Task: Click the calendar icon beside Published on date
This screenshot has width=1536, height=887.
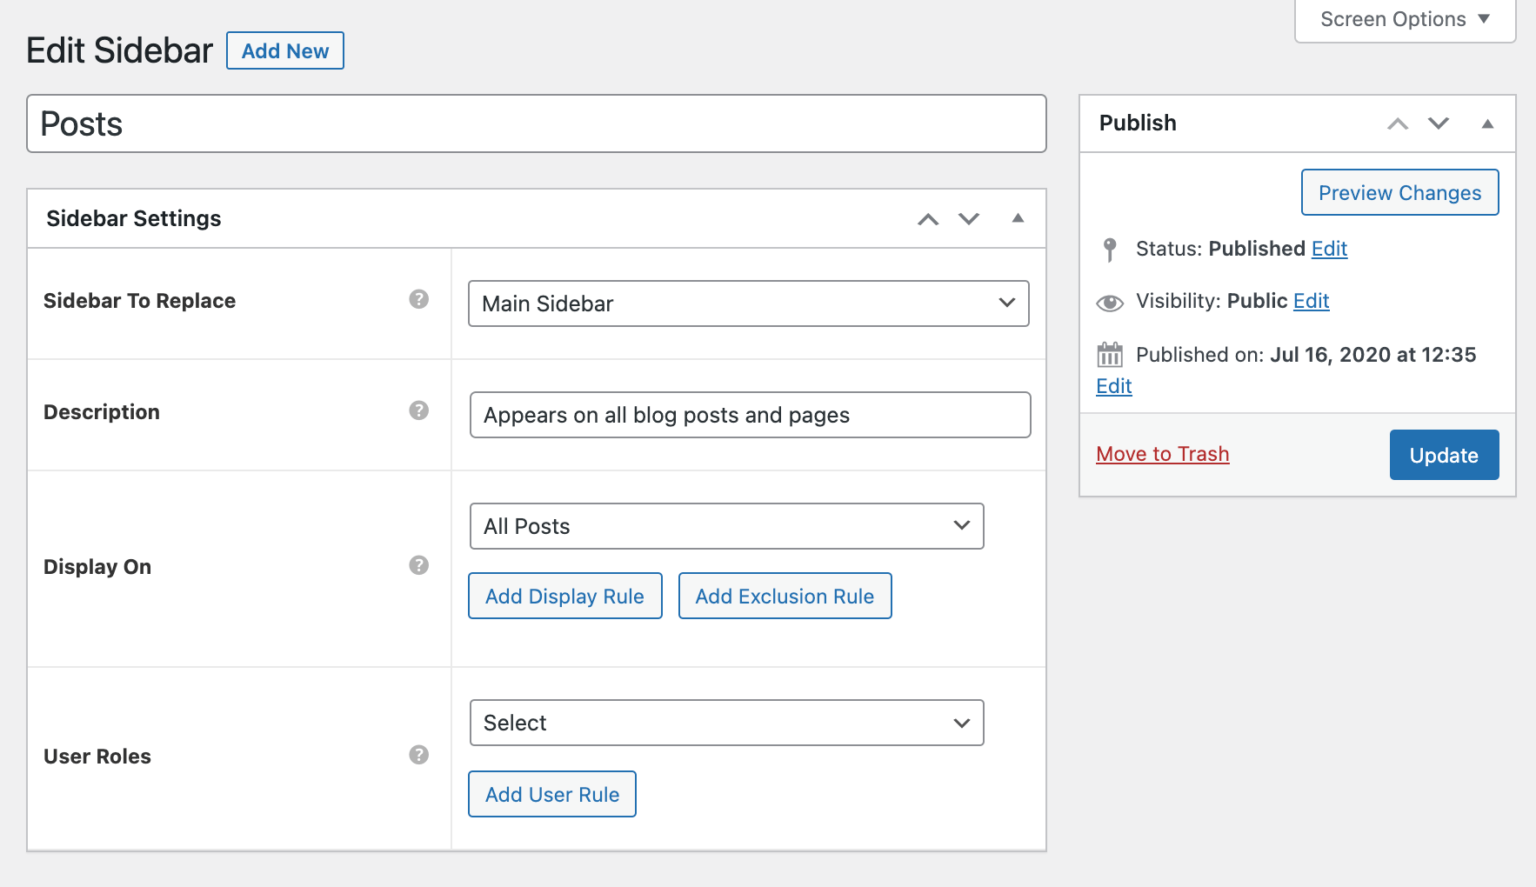Action: tap(1110, 354)
